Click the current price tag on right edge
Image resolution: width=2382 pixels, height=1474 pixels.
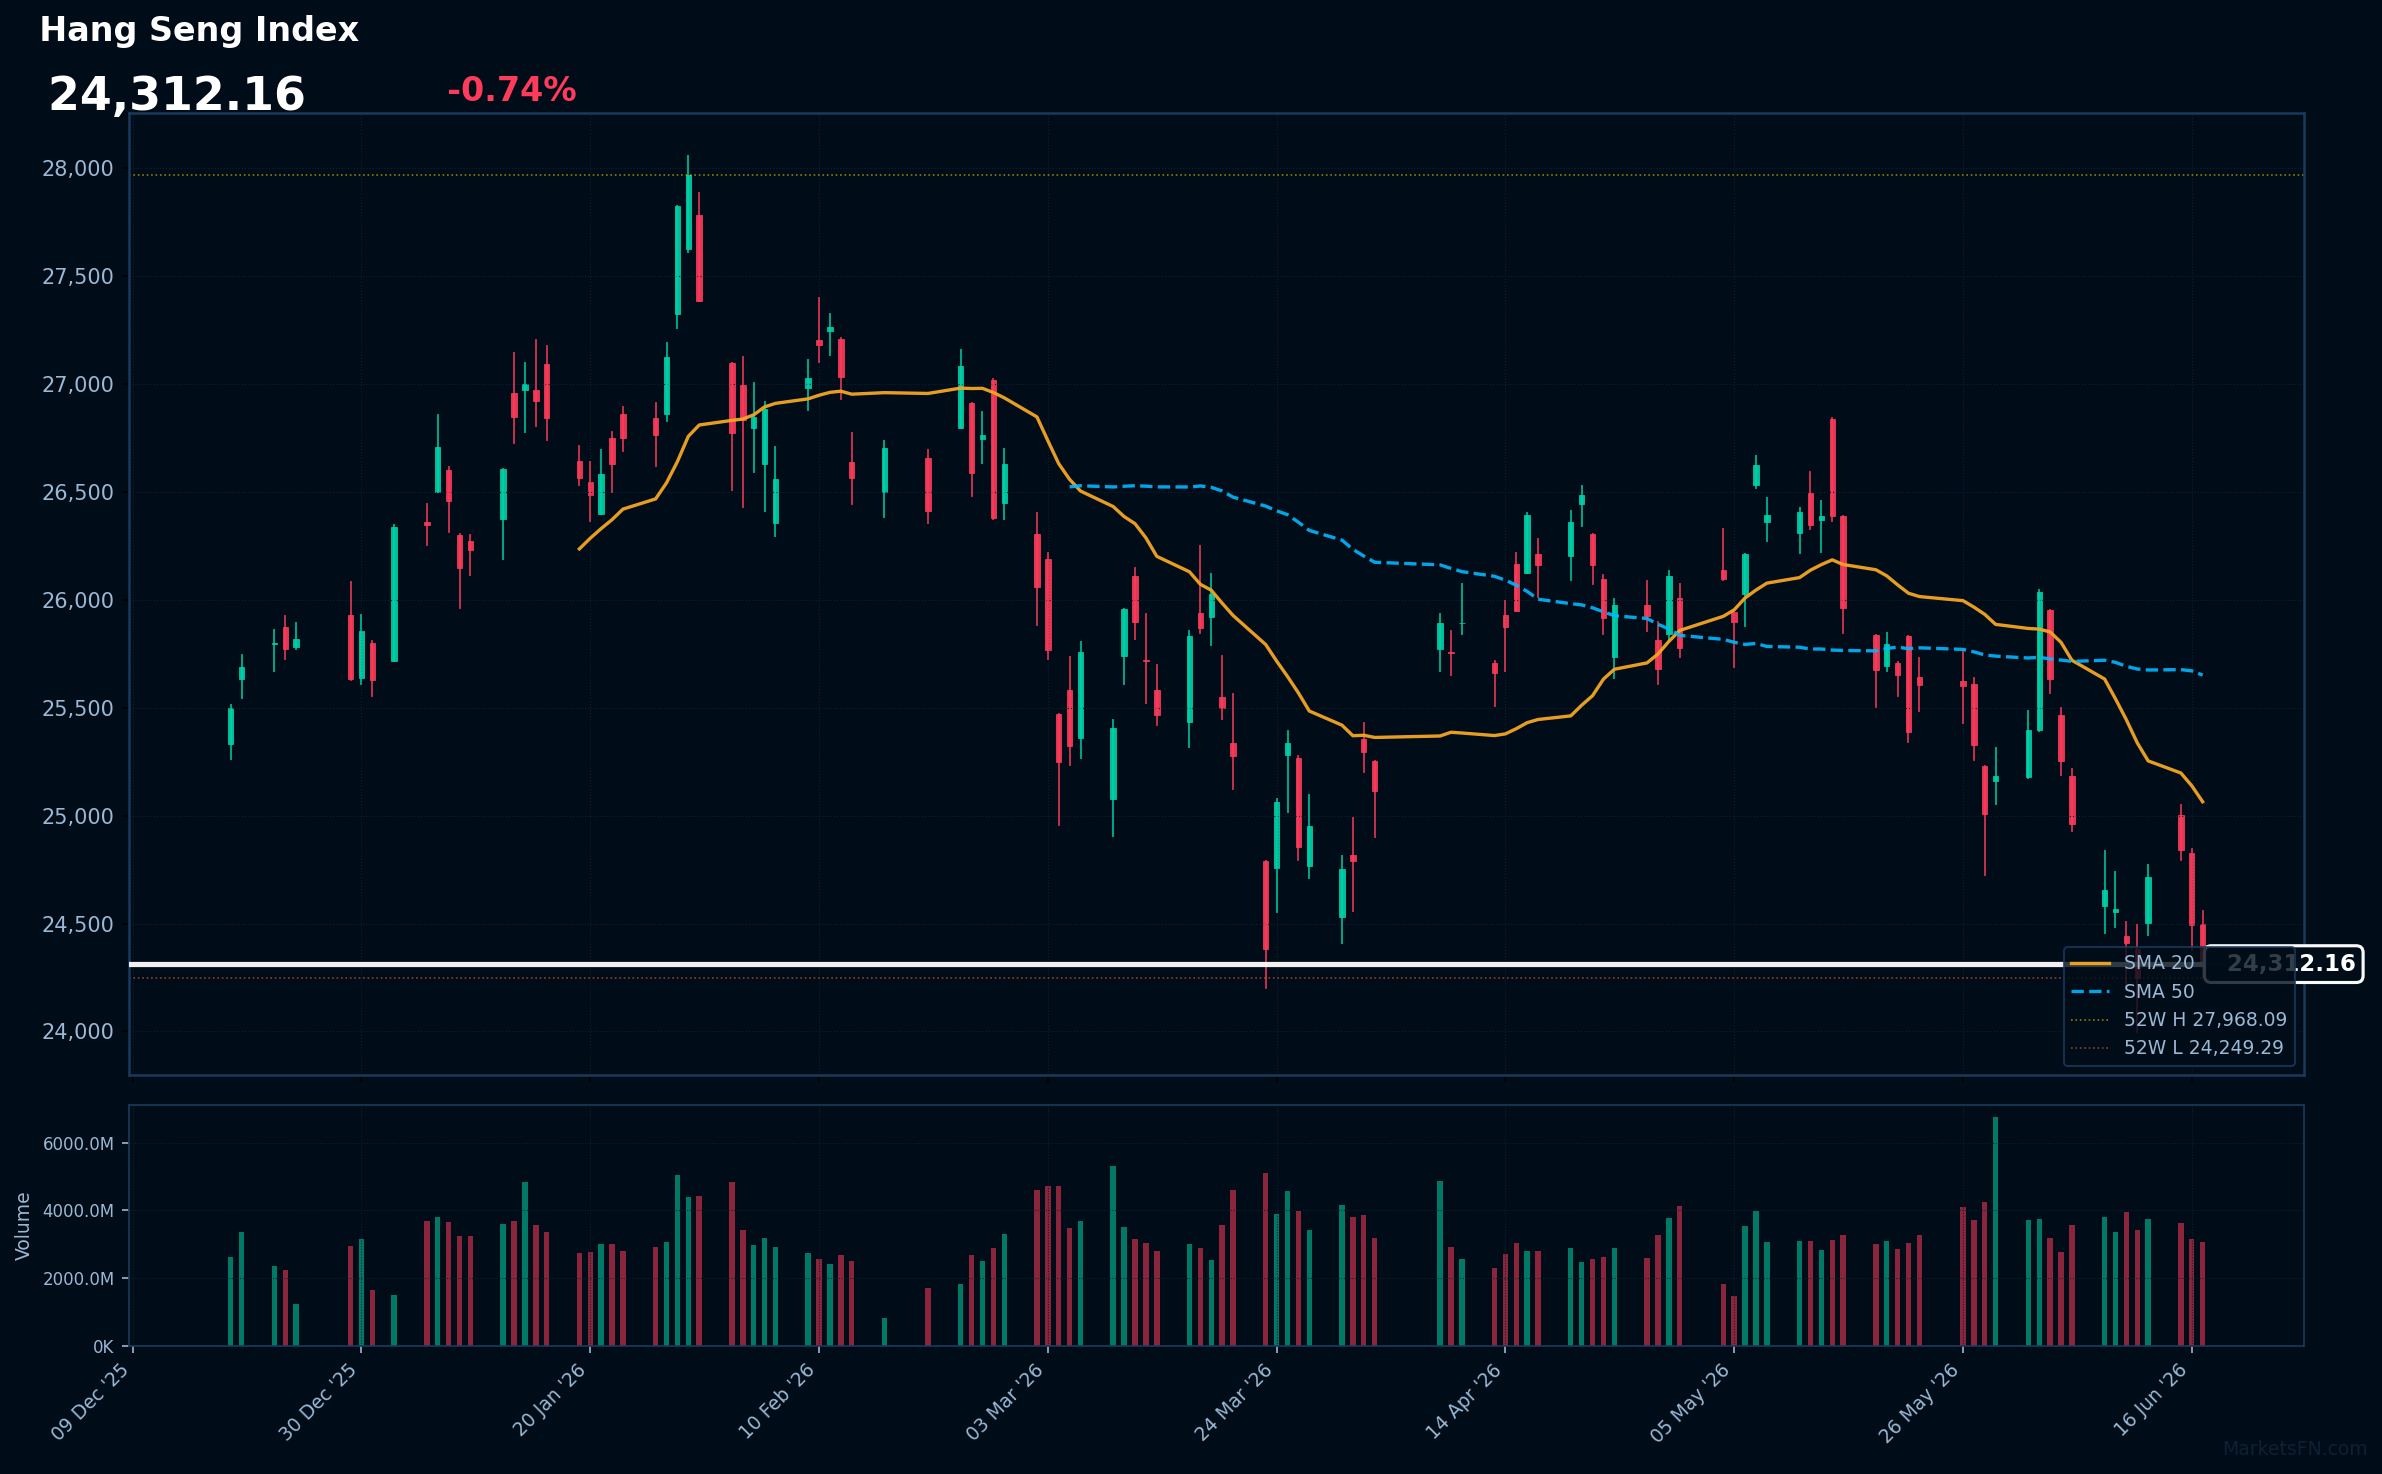2284,964
